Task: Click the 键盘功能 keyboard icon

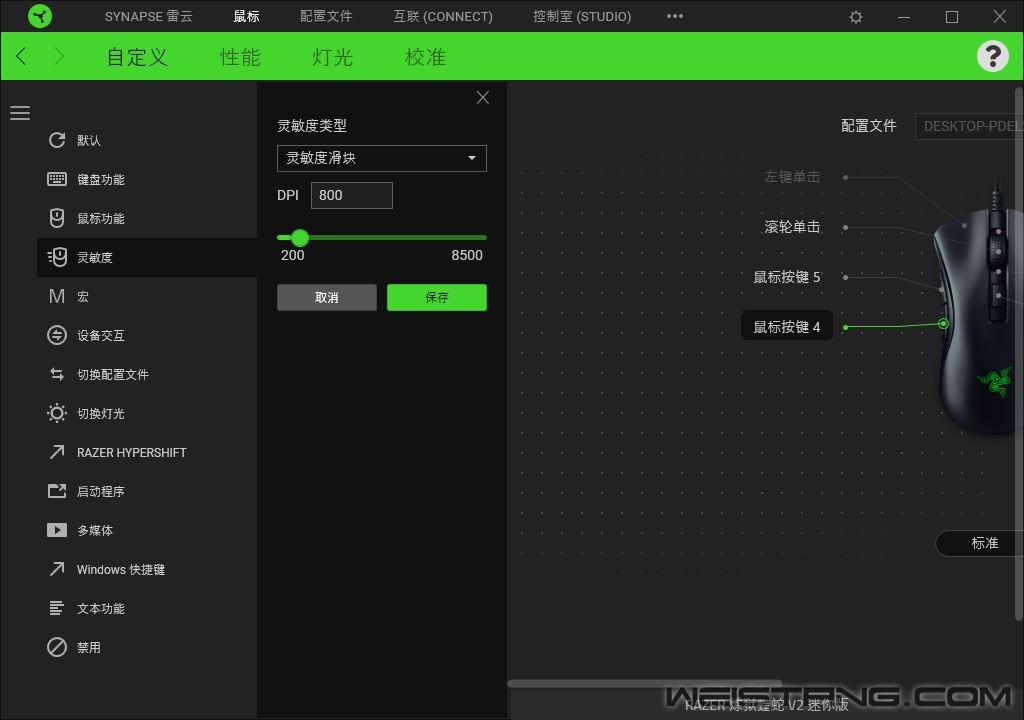Action: pos(57,179)
